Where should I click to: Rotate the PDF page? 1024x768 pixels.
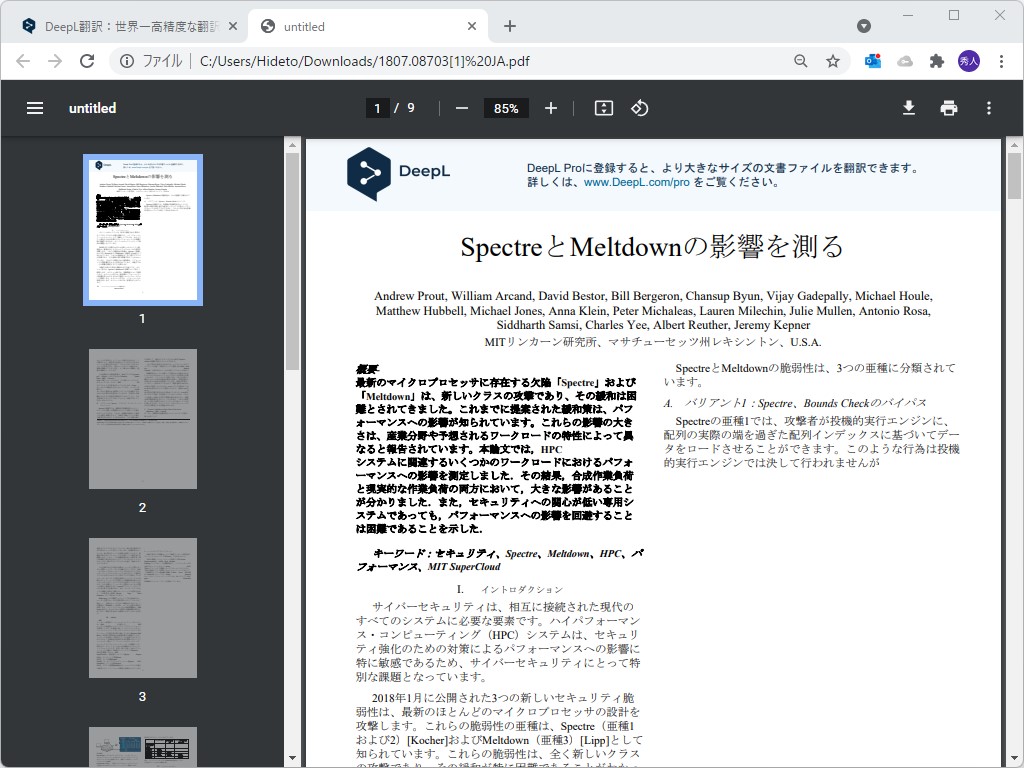point(641,108)
